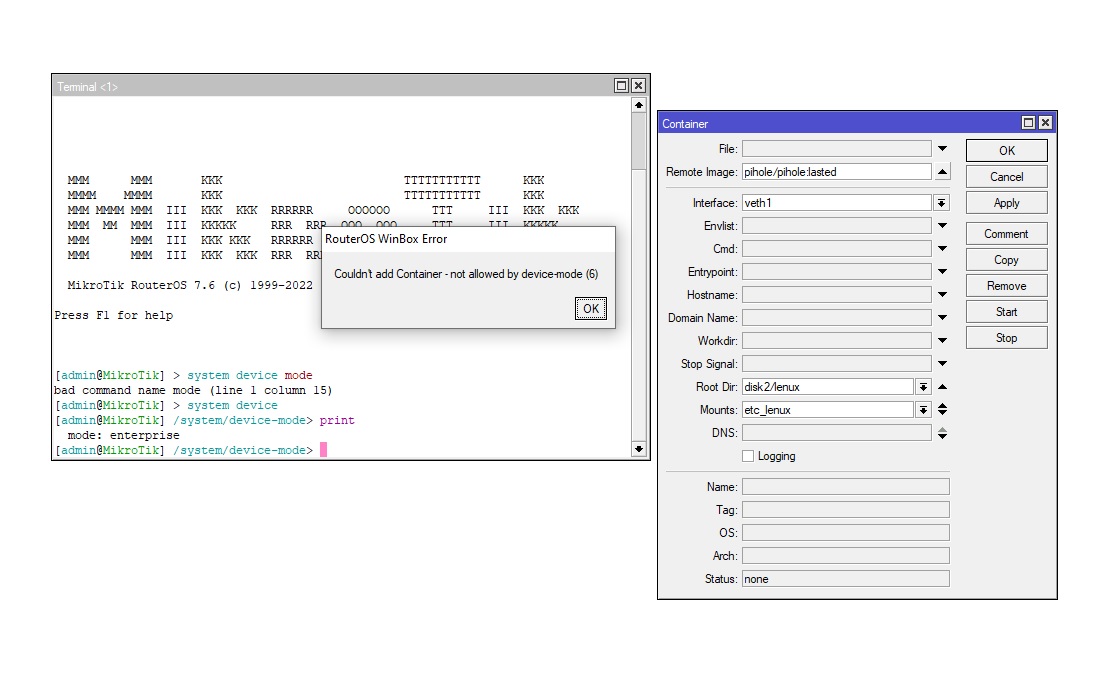Screen dimensions: 1095x689
Task: Click the 'MikroTik RouterOS 7.6' version text
Action: [x=190, y=285]
